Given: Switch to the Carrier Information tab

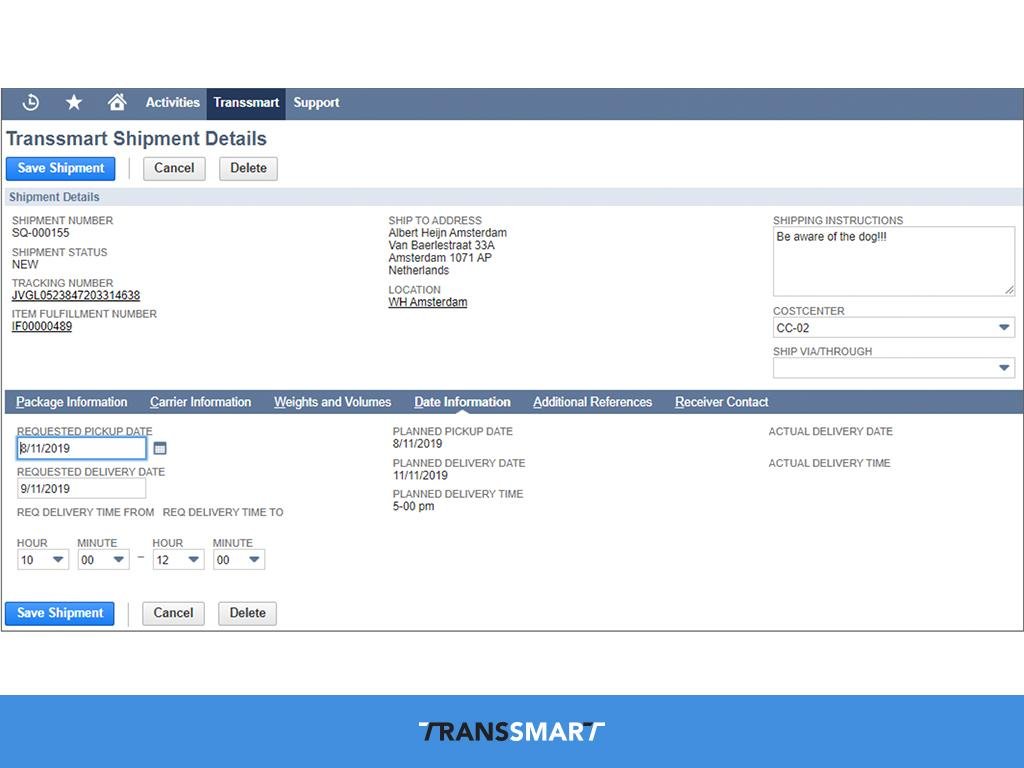Looking at the screenshot, I should pyautogui.click(x=200, y=402).
